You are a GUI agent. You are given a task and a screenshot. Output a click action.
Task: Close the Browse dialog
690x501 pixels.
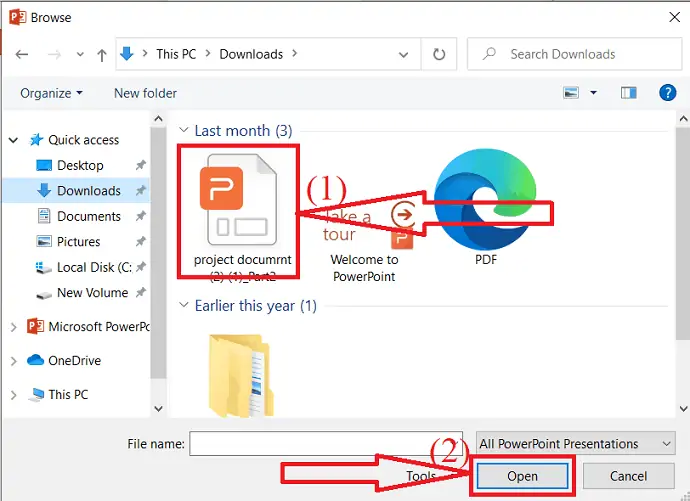(674, 17)
